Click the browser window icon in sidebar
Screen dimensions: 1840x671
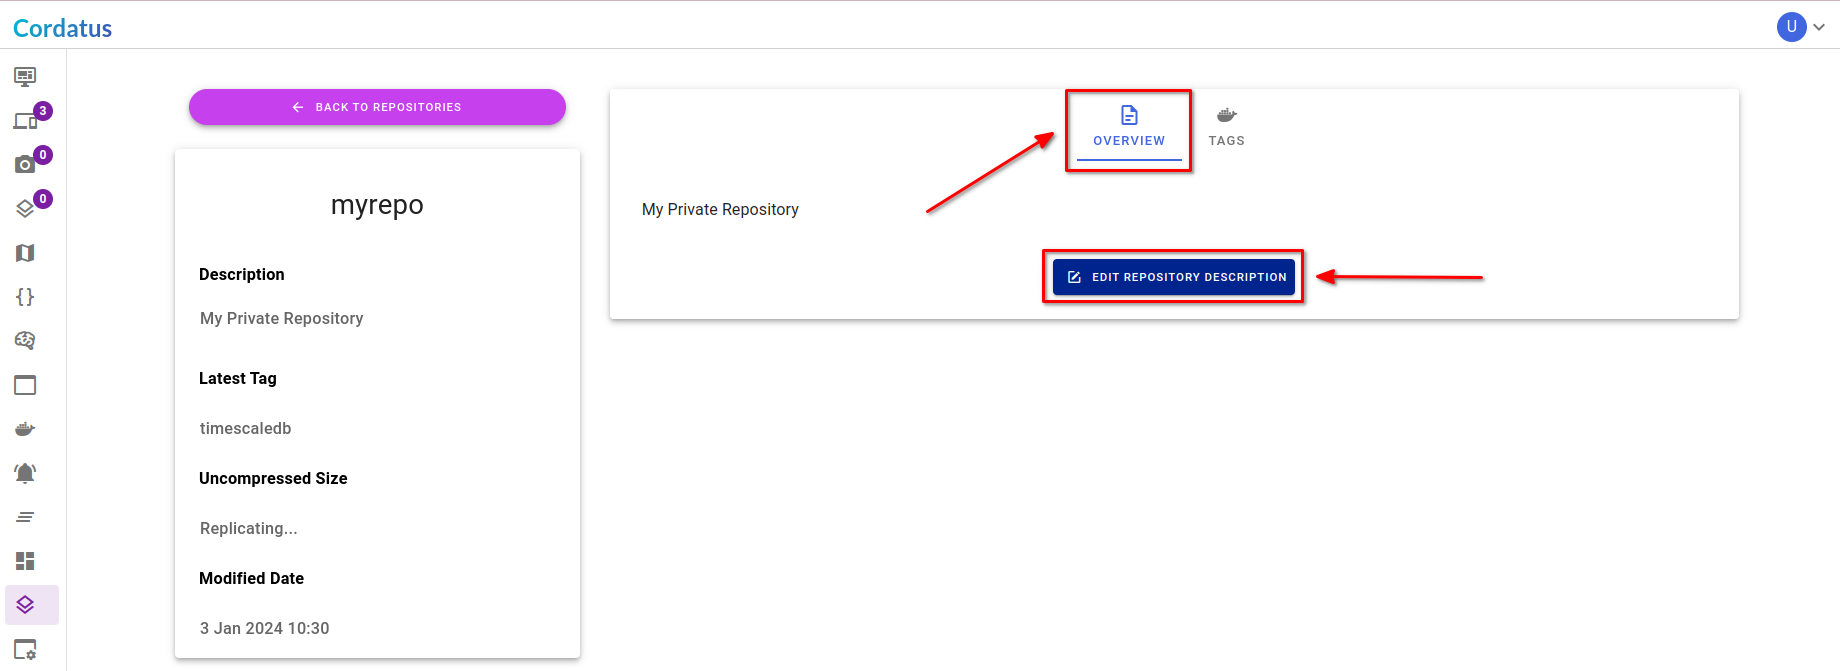pyautogui.click(x=25, y=385)
